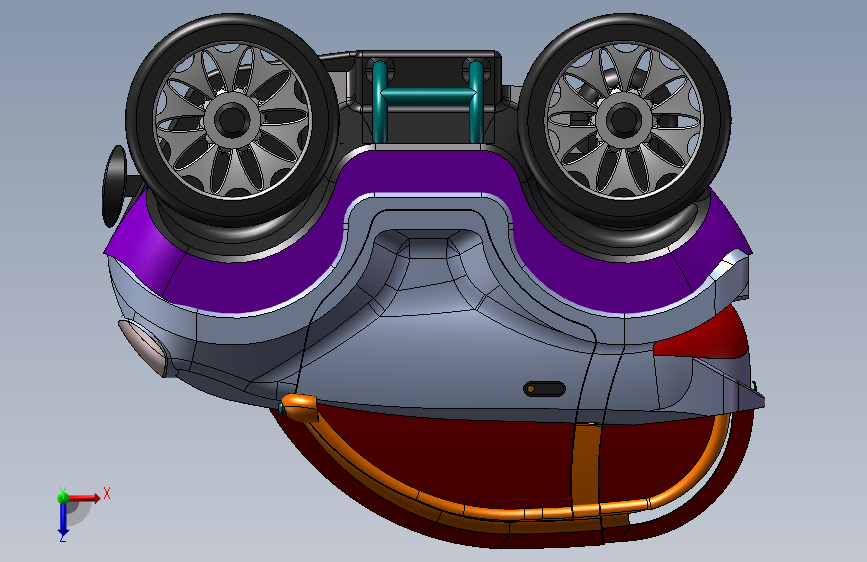Click the teal H-shaped handle bar
Viewport: 867px width, 562px height.
(x=427, y=101)
